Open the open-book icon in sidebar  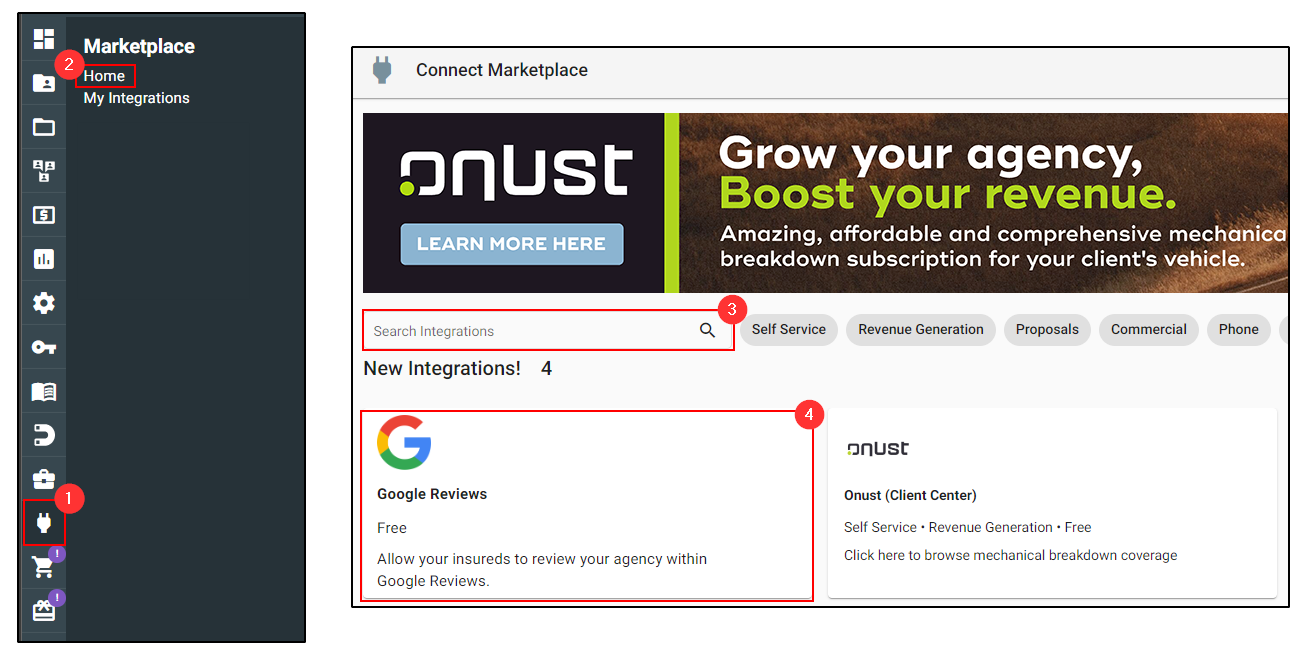(x=44, y=391)
